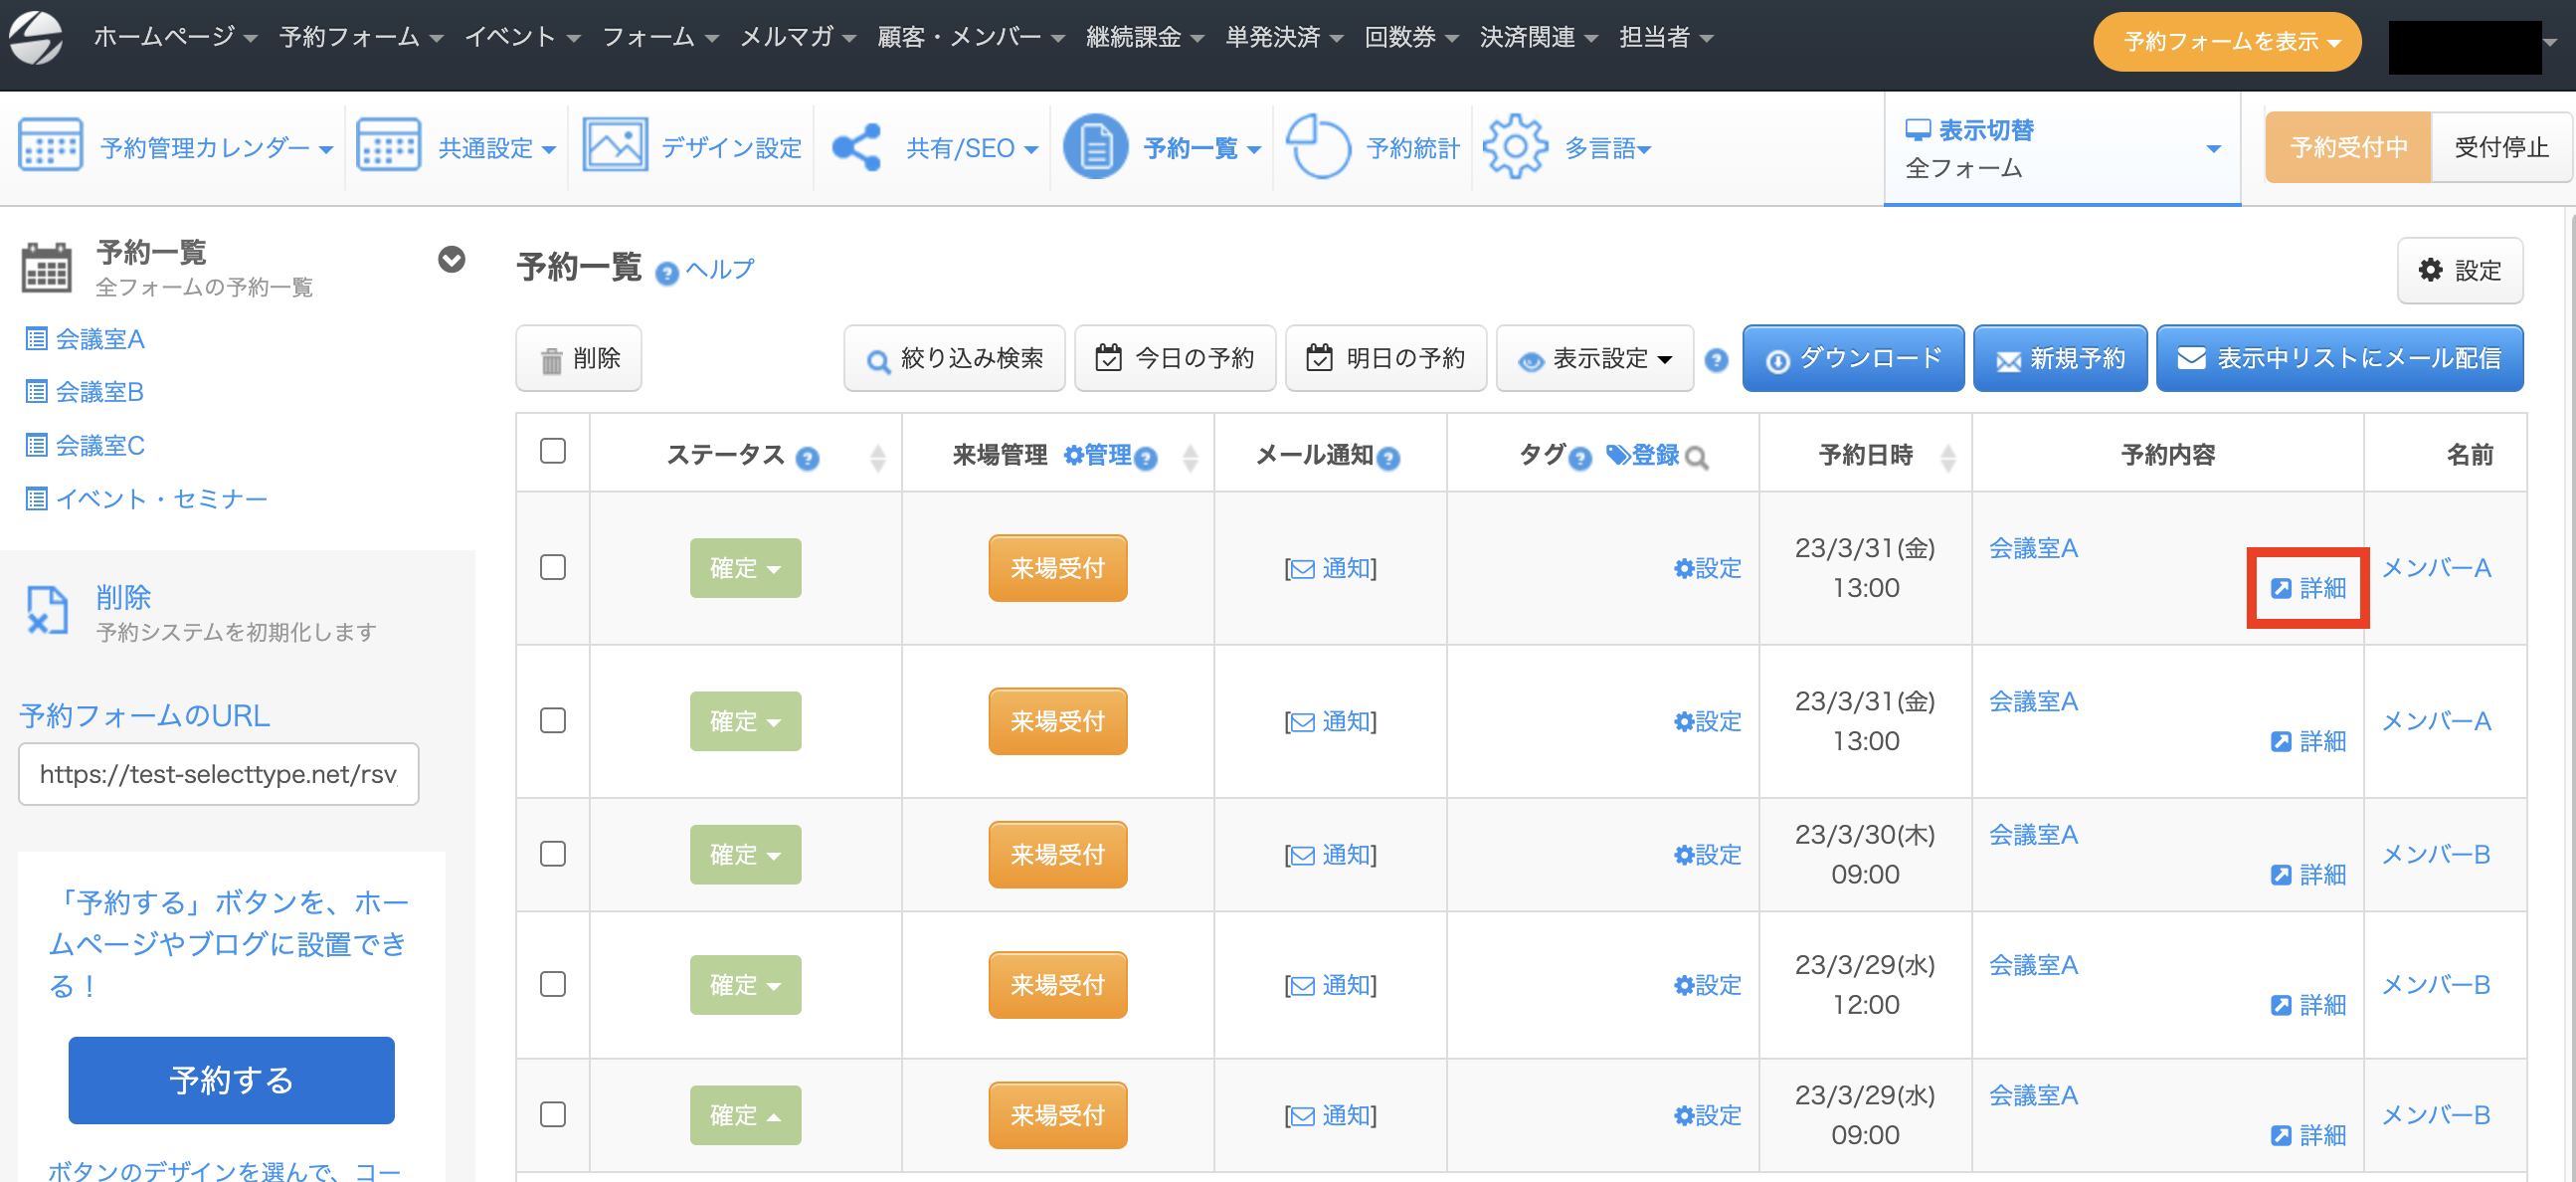Open 多言語 gear icon menu
The image size is (2576, 1182).
[1515, 147]
